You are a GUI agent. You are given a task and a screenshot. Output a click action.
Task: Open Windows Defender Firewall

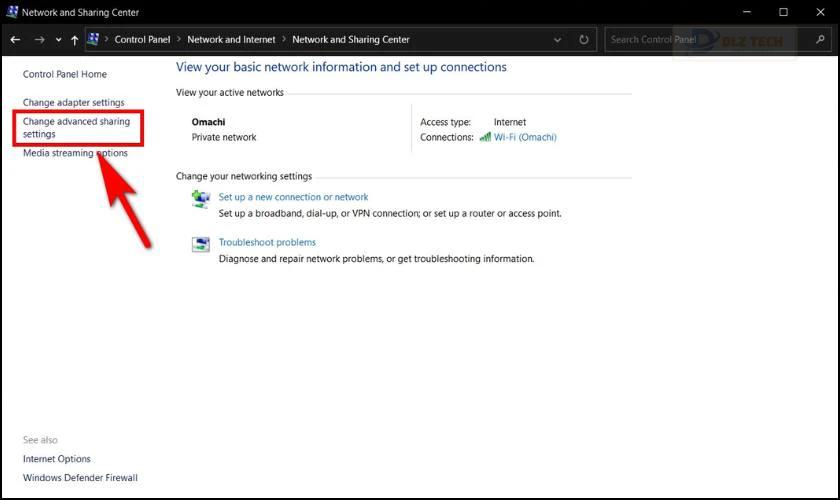click(x=80, y=477)
